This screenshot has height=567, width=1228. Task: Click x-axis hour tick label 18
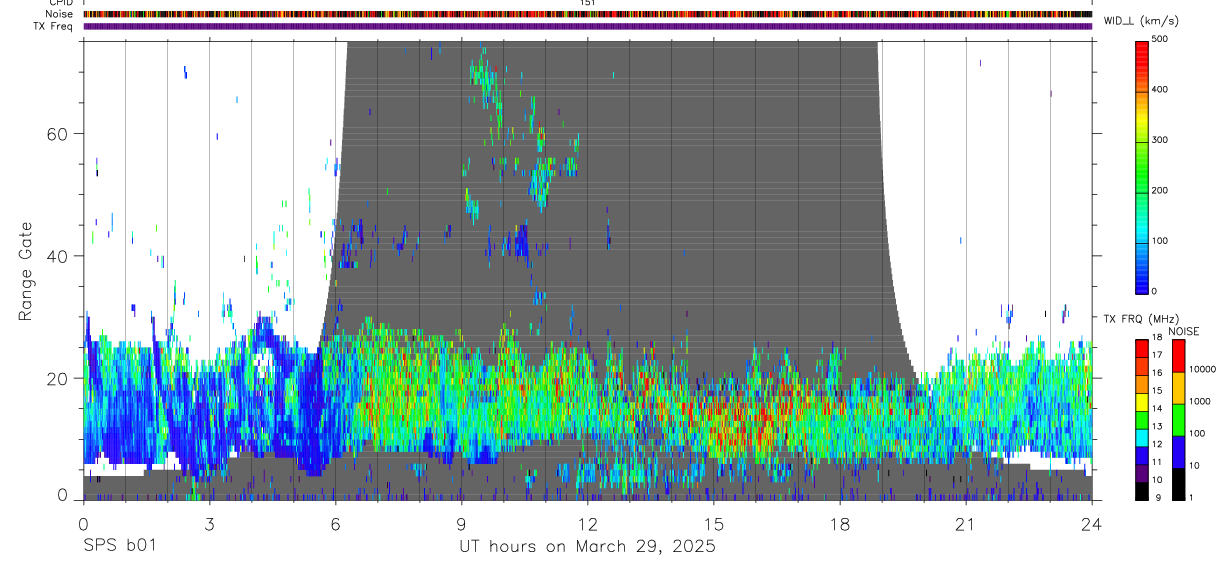point(840,523)
